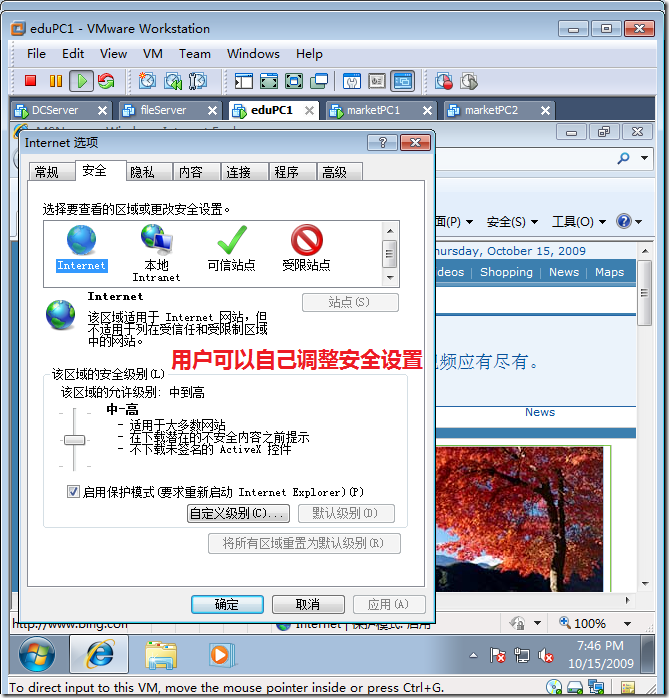
Task: Open the Shopping link on MSN page
Action: point(506,272)
